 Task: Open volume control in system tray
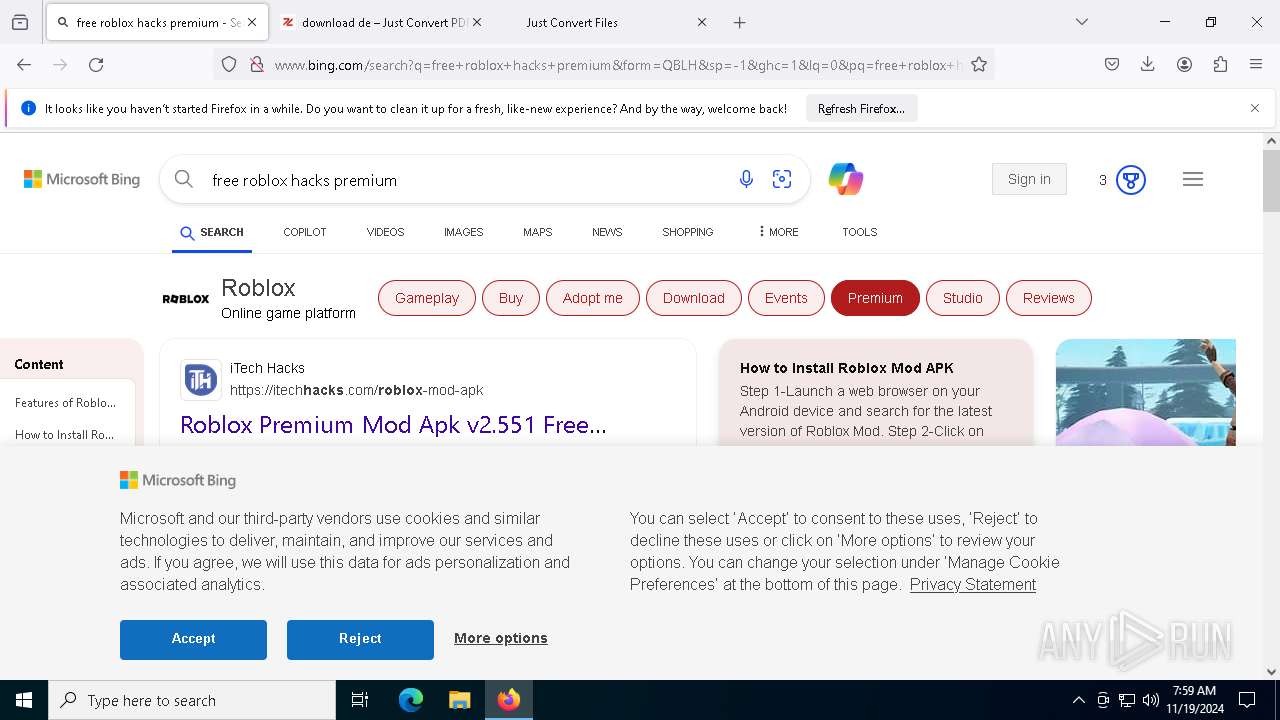tap(1151, 700)
